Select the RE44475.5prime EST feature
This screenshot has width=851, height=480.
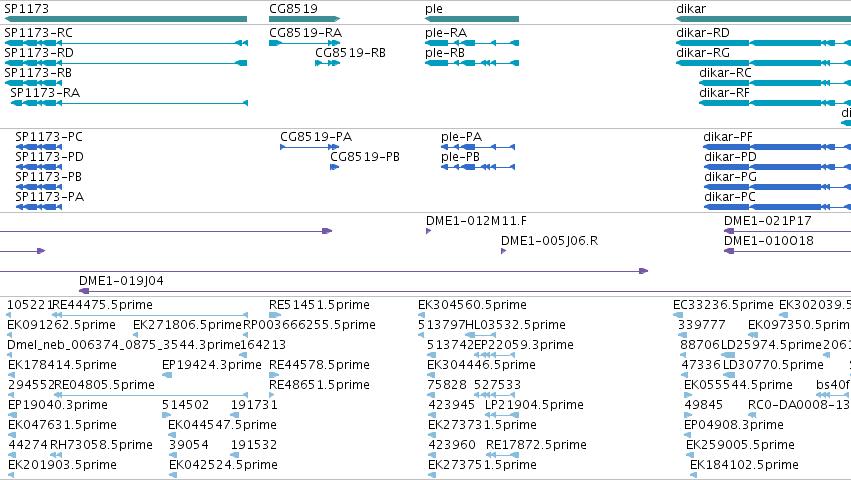tap(149, 315)
